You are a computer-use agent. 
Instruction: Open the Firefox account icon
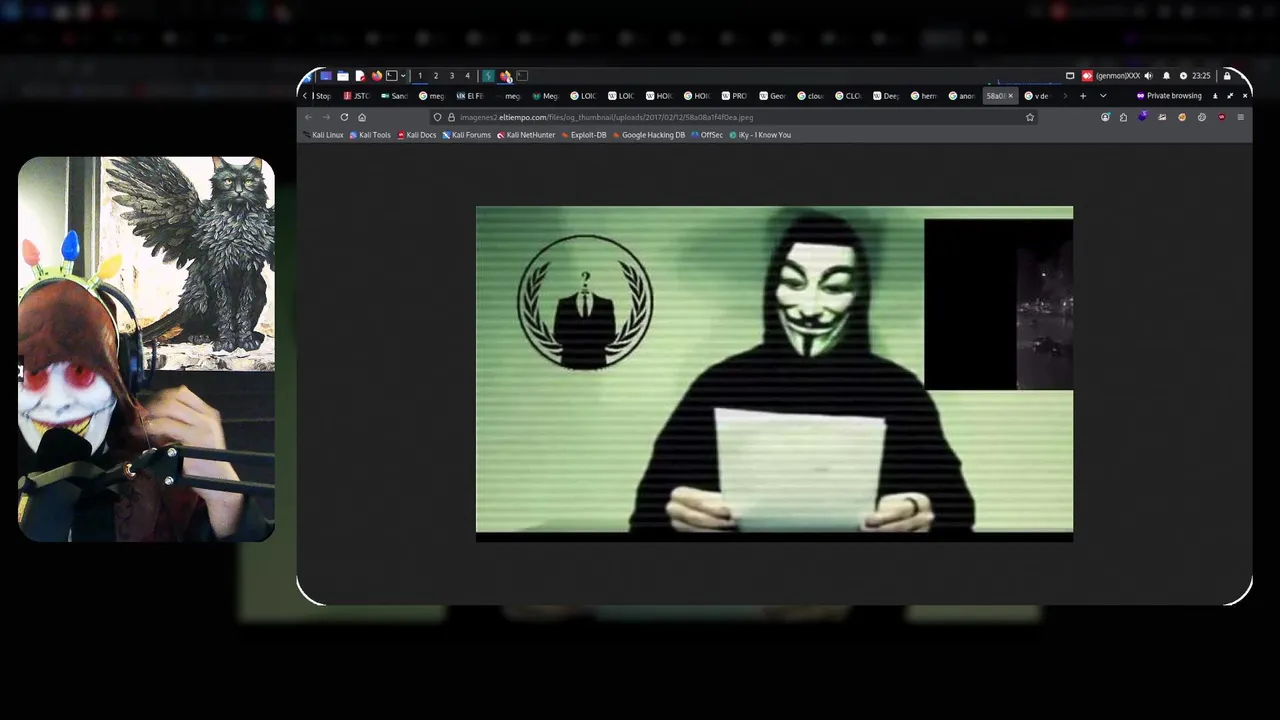(1105, 117)
